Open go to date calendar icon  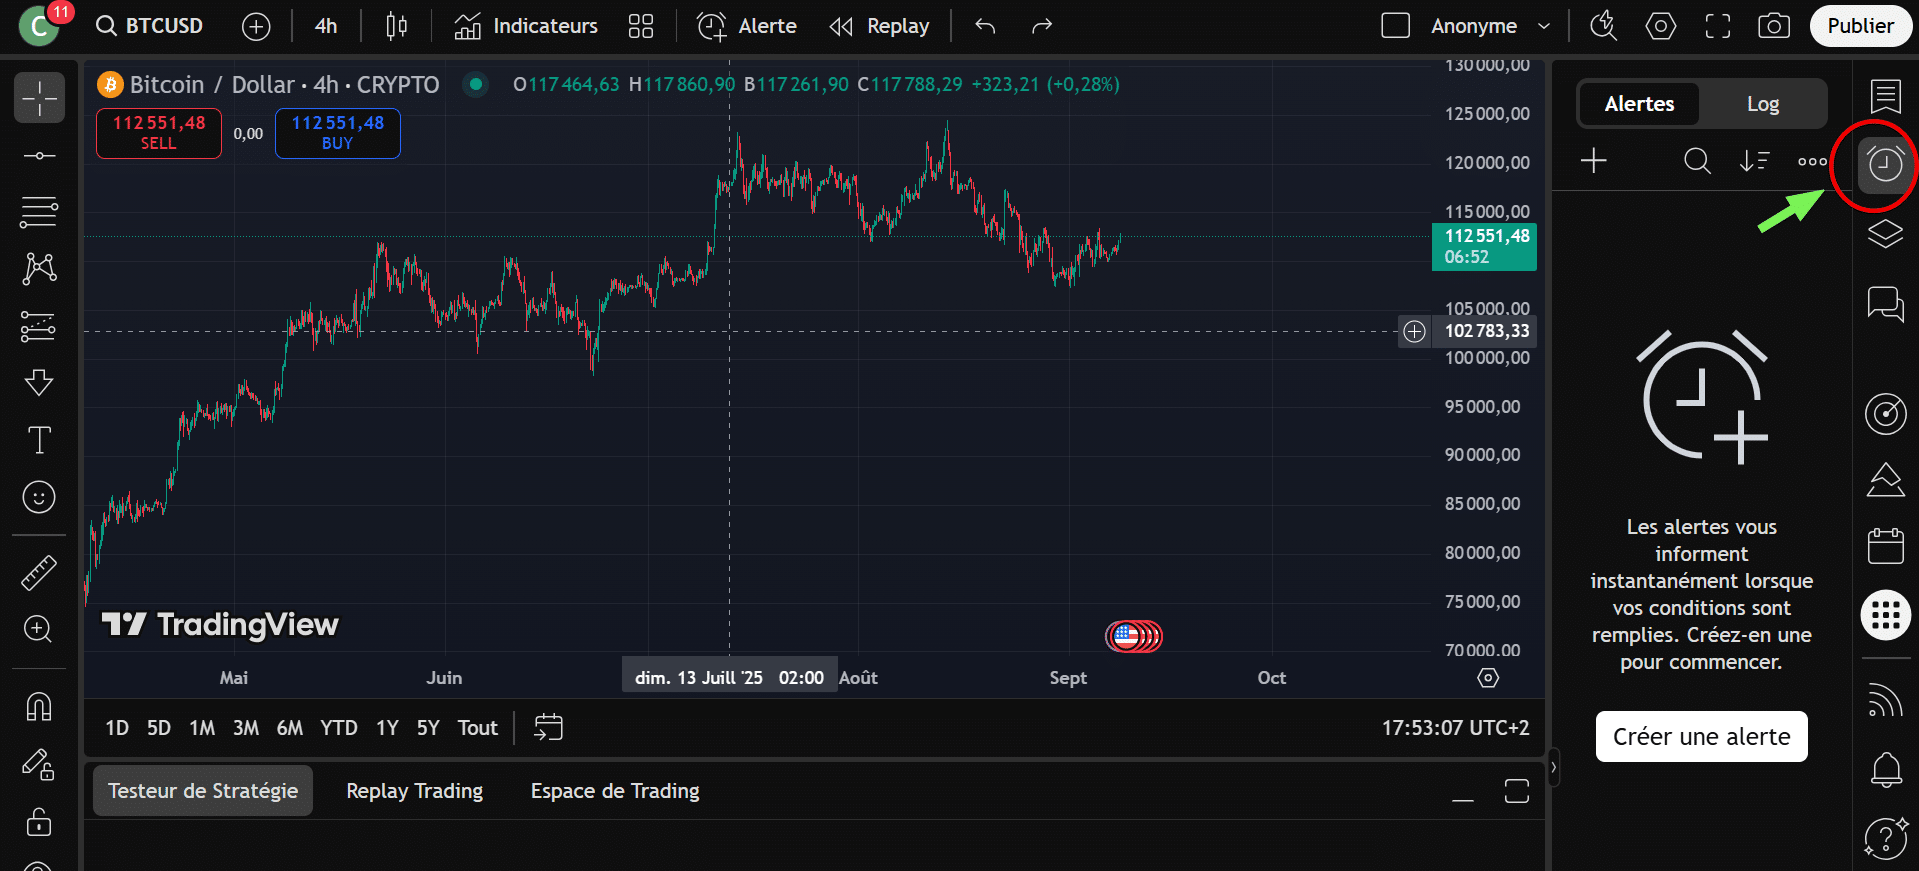(x=548, y=728)
